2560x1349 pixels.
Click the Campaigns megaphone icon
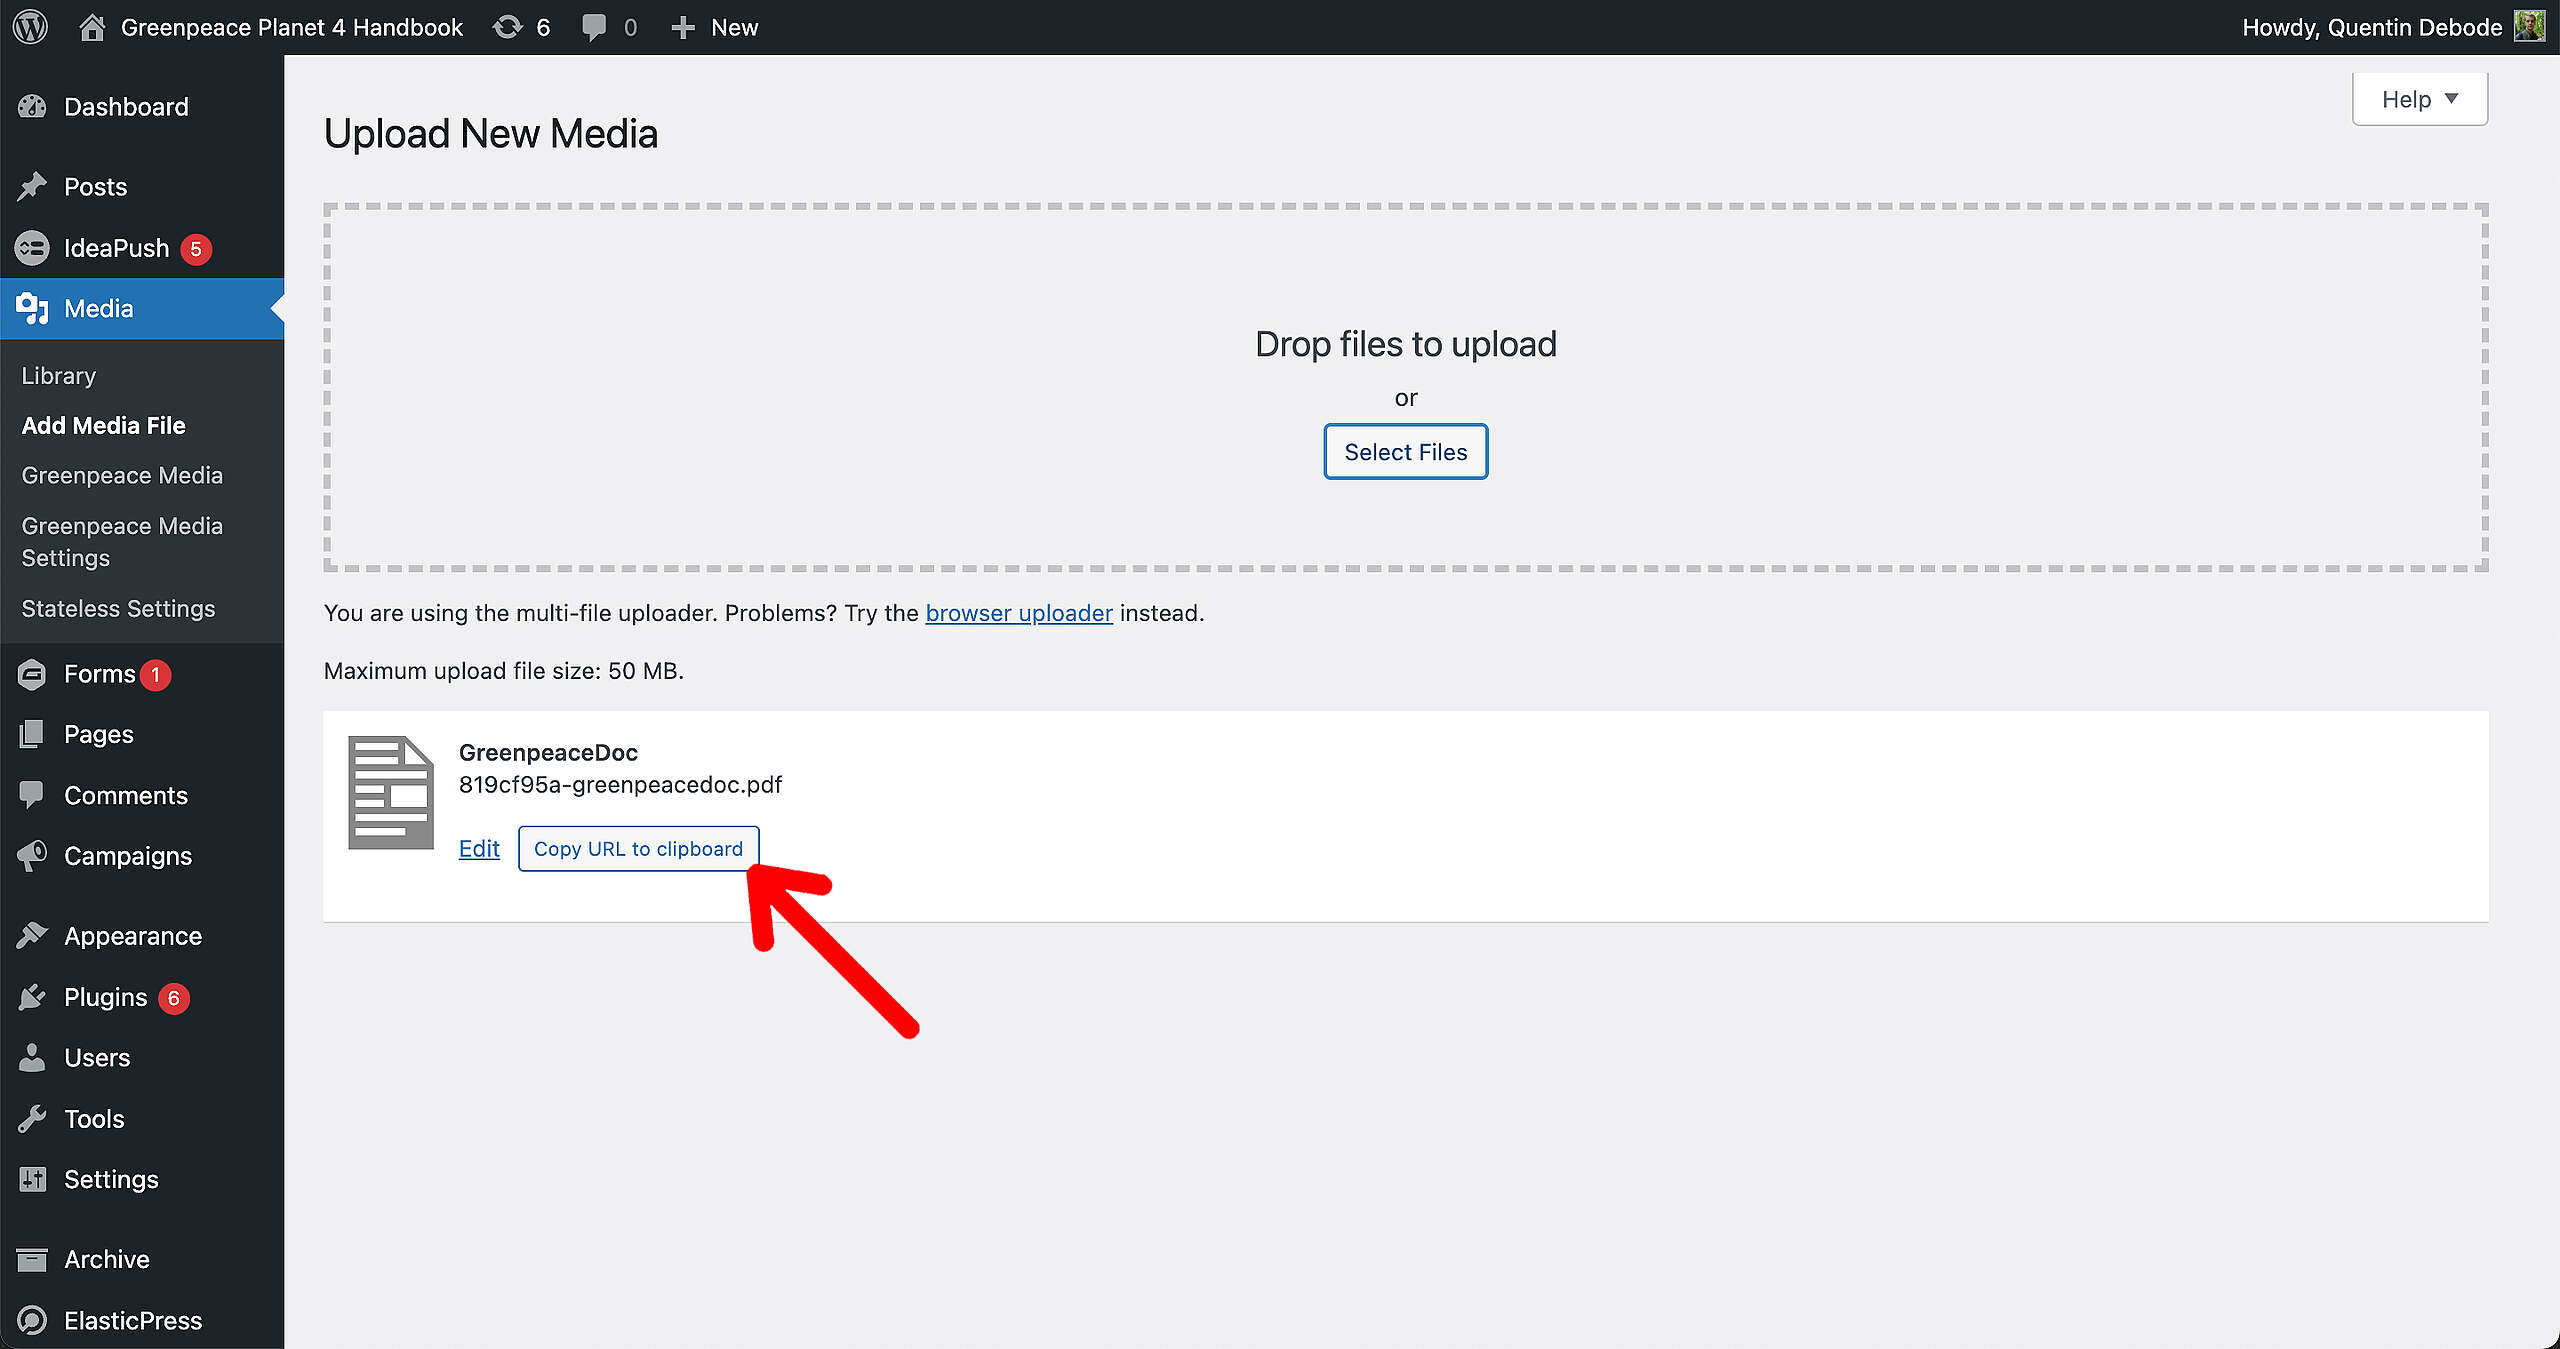click(x=32, y=856)
